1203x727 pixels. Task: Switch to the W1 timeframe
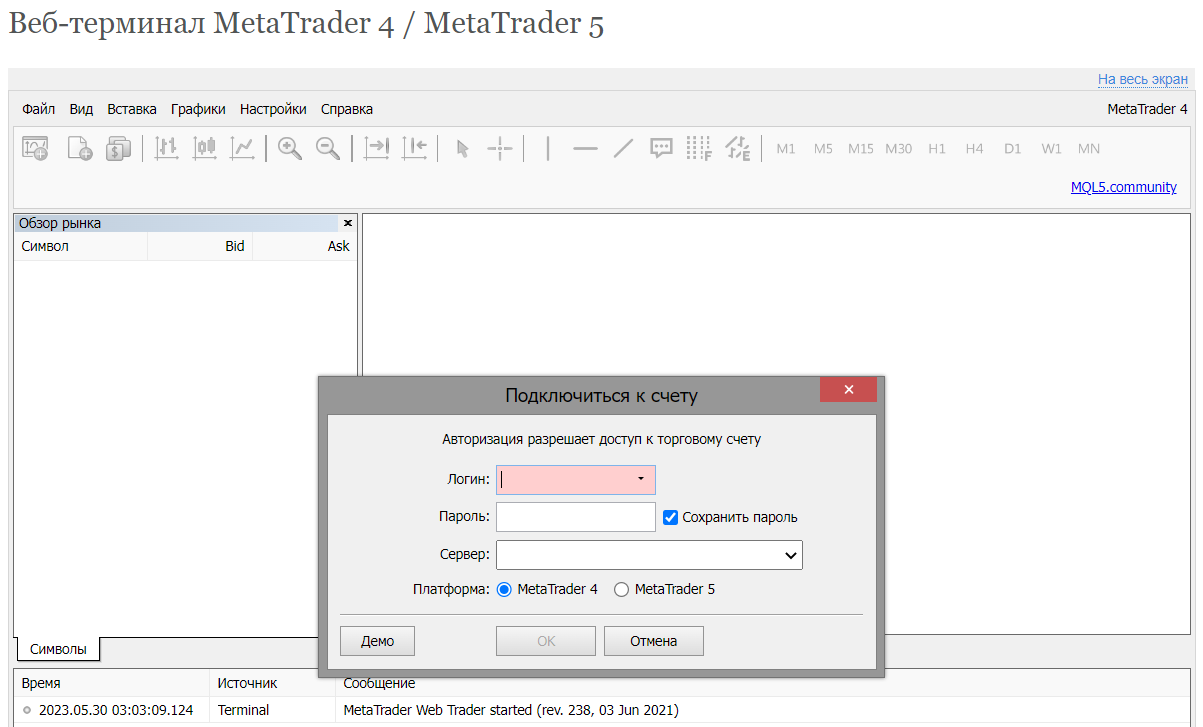[x=1051, y=148]
